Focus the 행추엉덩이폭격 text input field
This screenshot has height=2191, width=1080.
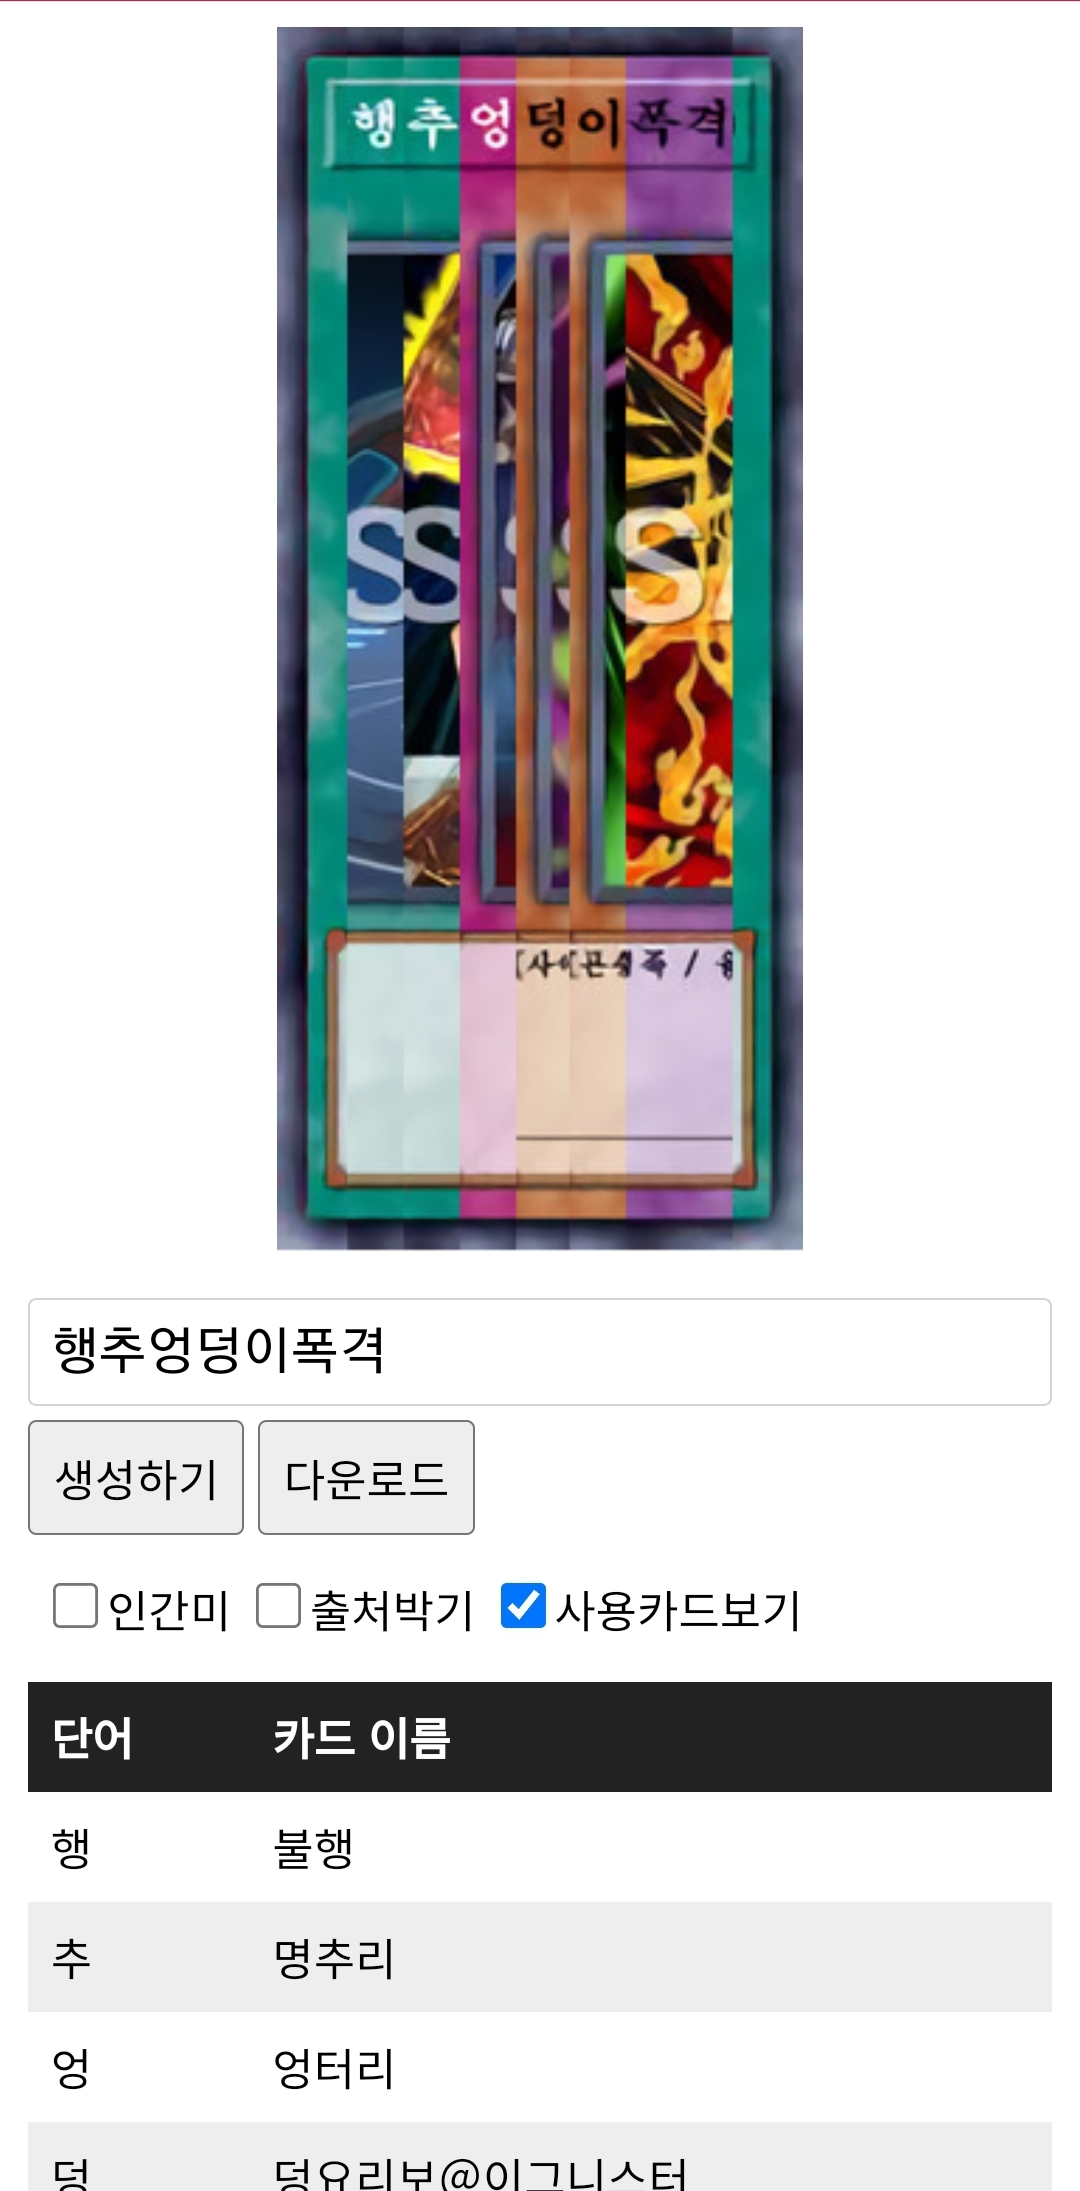point(540,1352)
